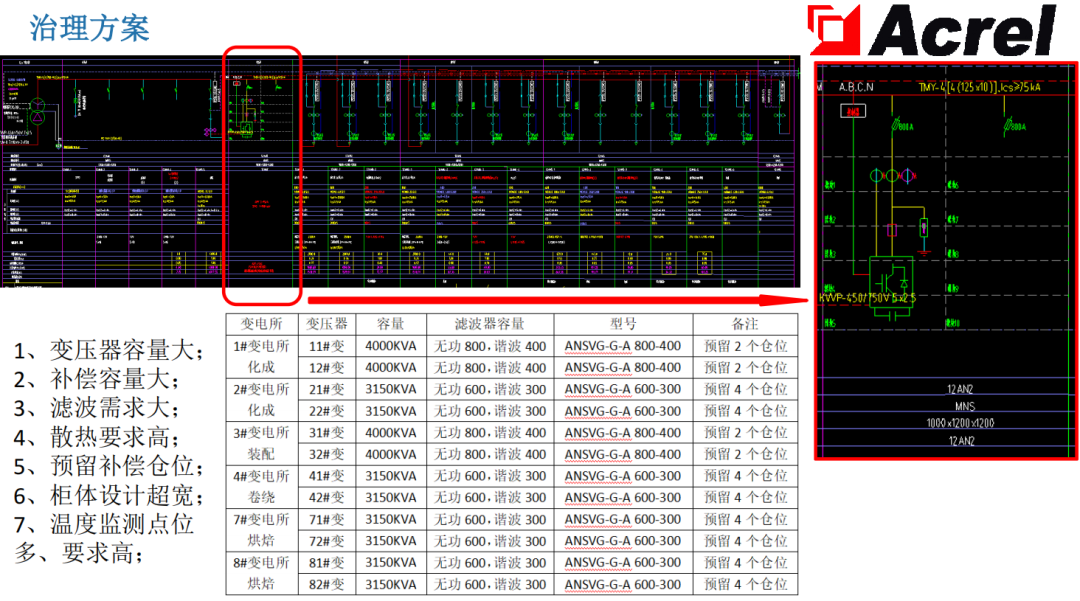The image size is (1080, 601).
Task: Select the 81#变 transformer cell
Action: tap(326, 562)
